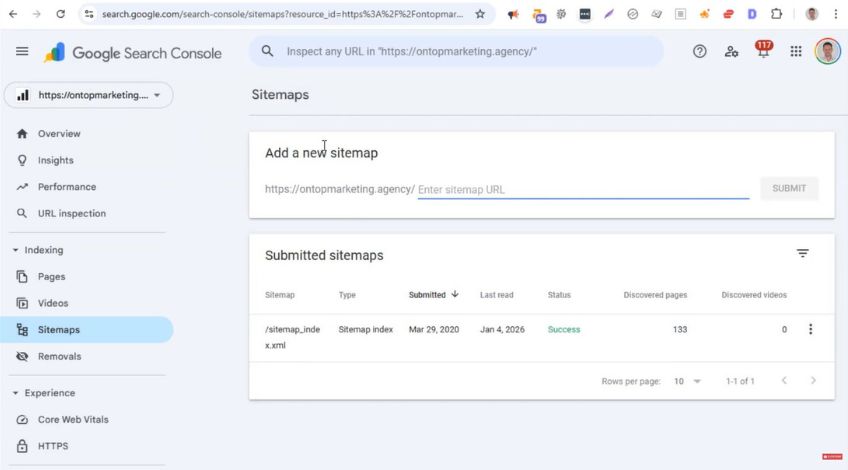Reload the current page

coord(60,14)
